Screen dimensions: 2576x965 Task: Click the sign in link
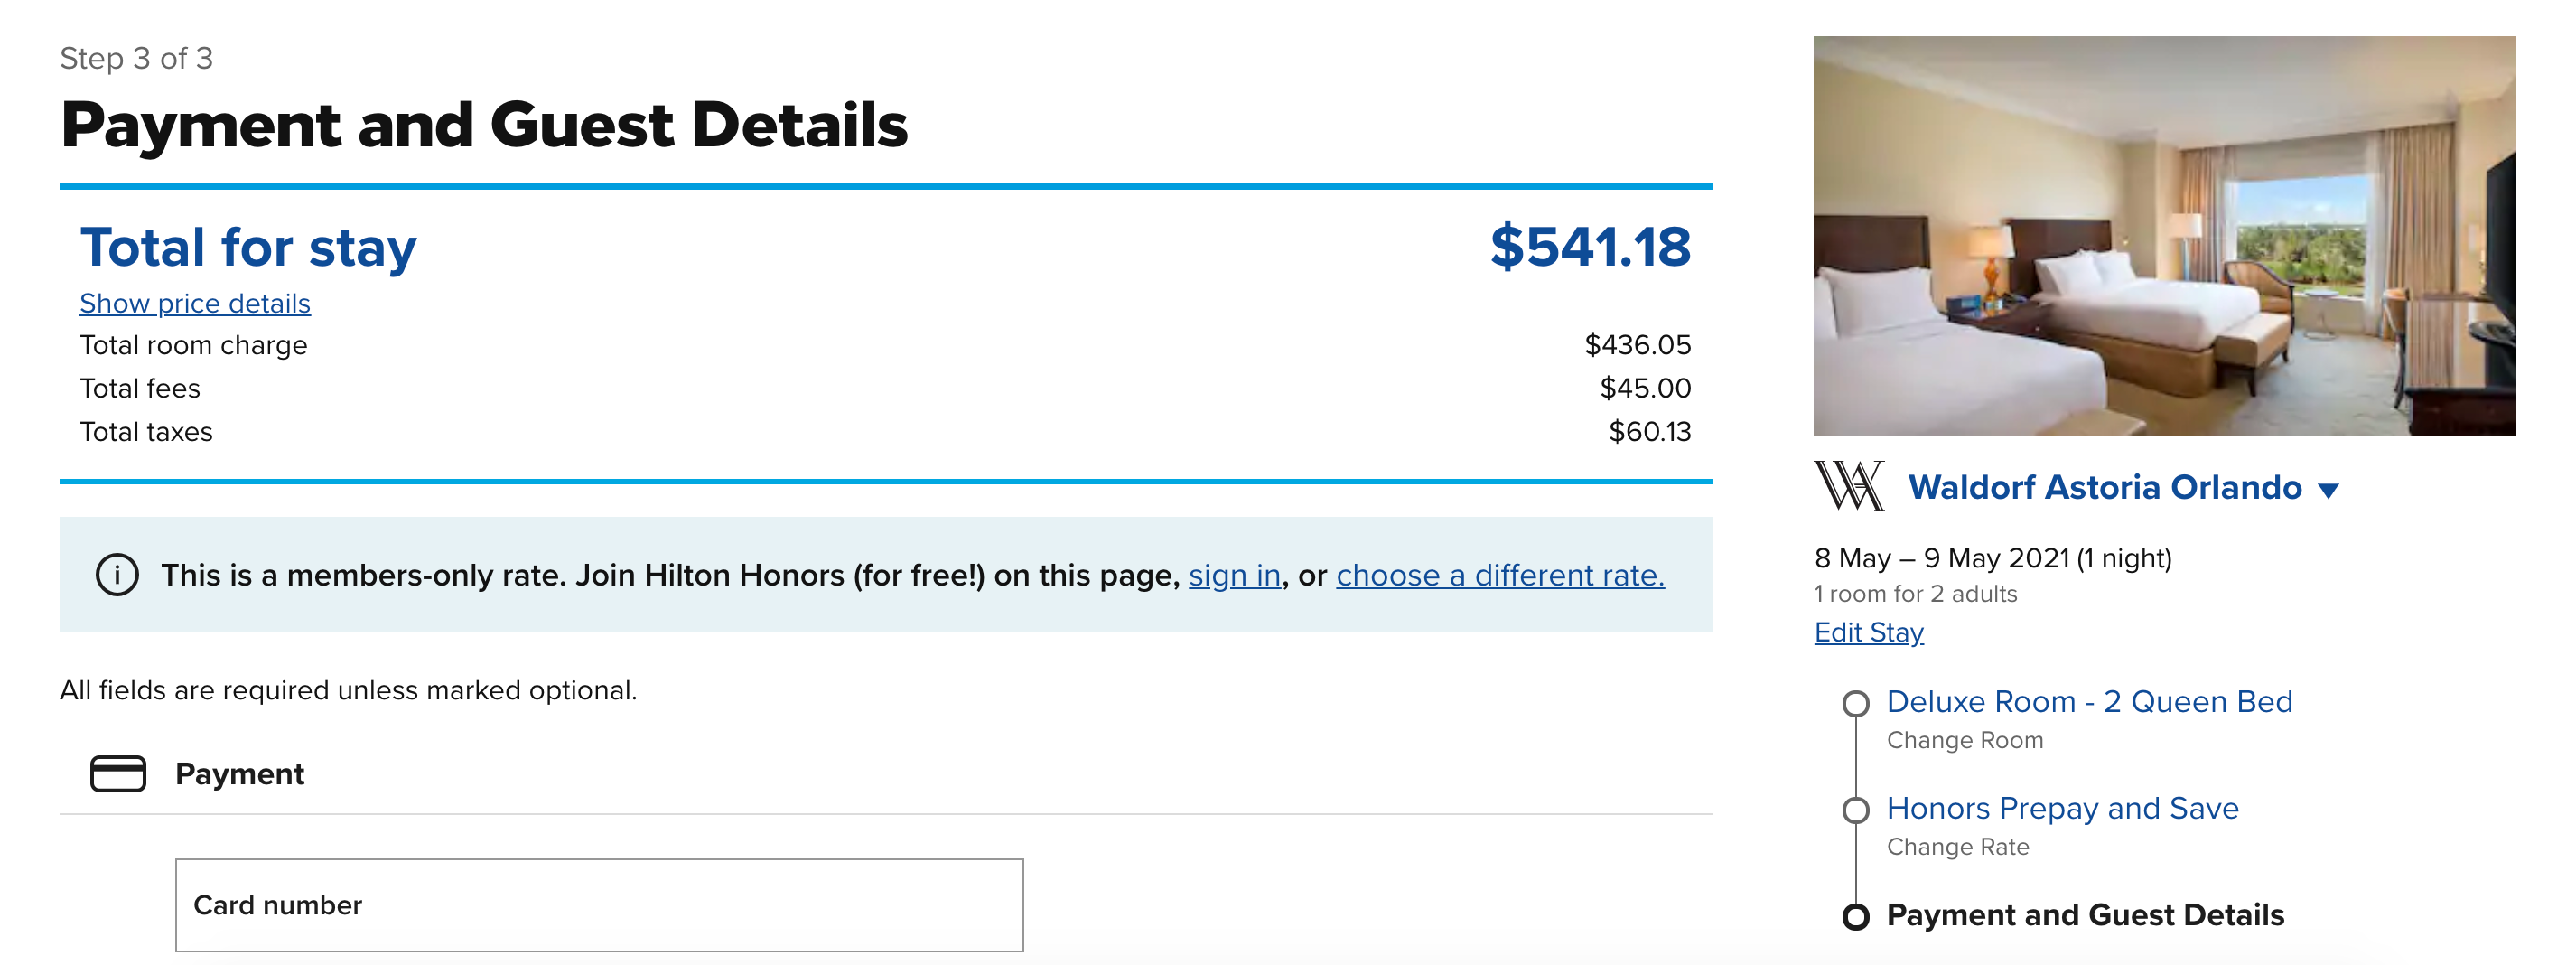[1234, 575]
